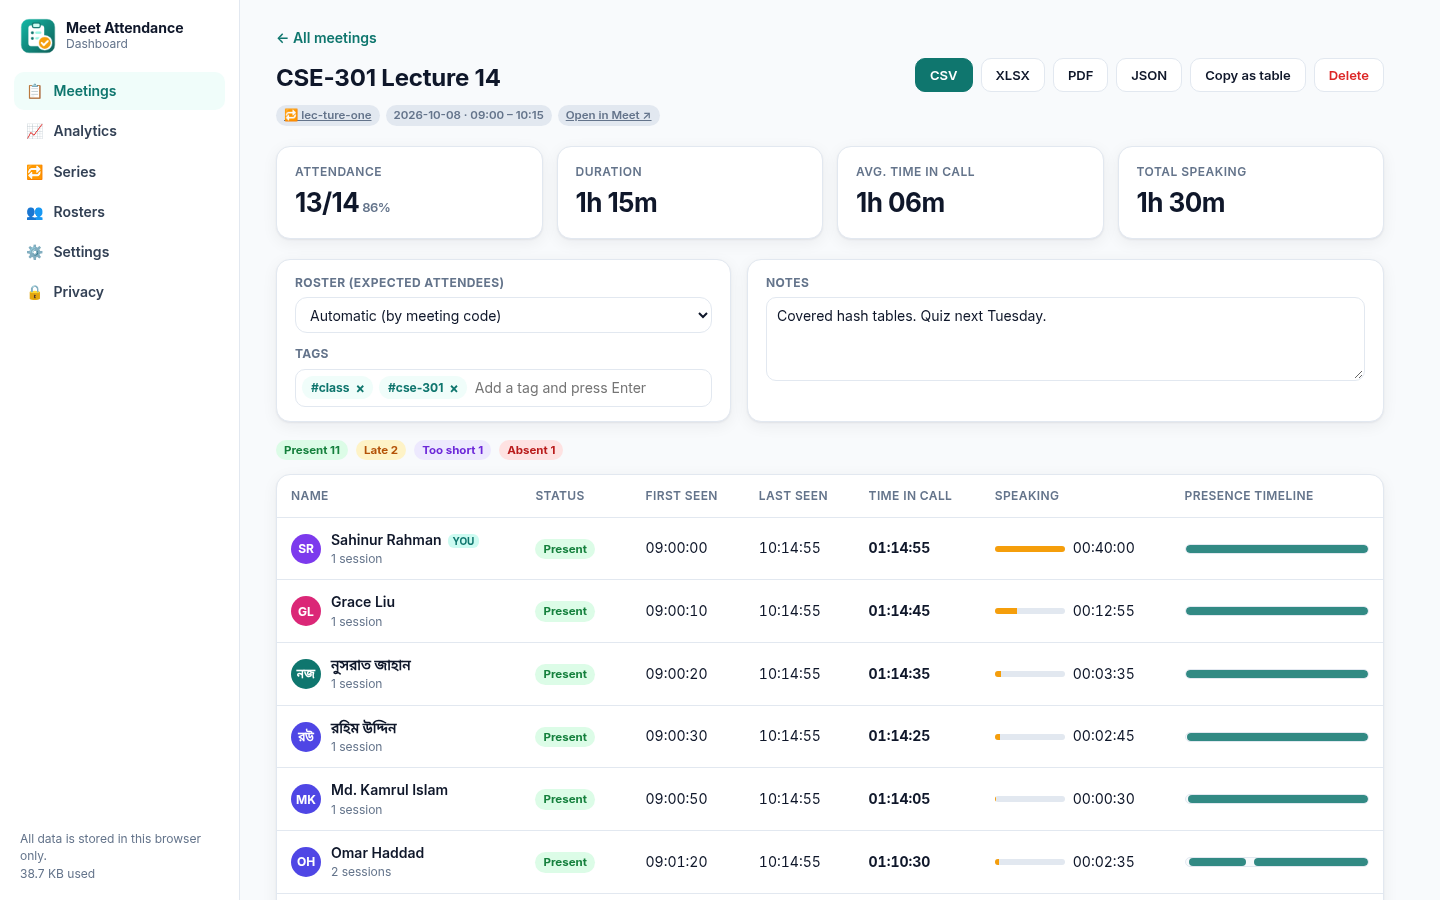Viewport: 1440px width, 900px height.
Task: Click the tag input field
Action: coord(588,388)
